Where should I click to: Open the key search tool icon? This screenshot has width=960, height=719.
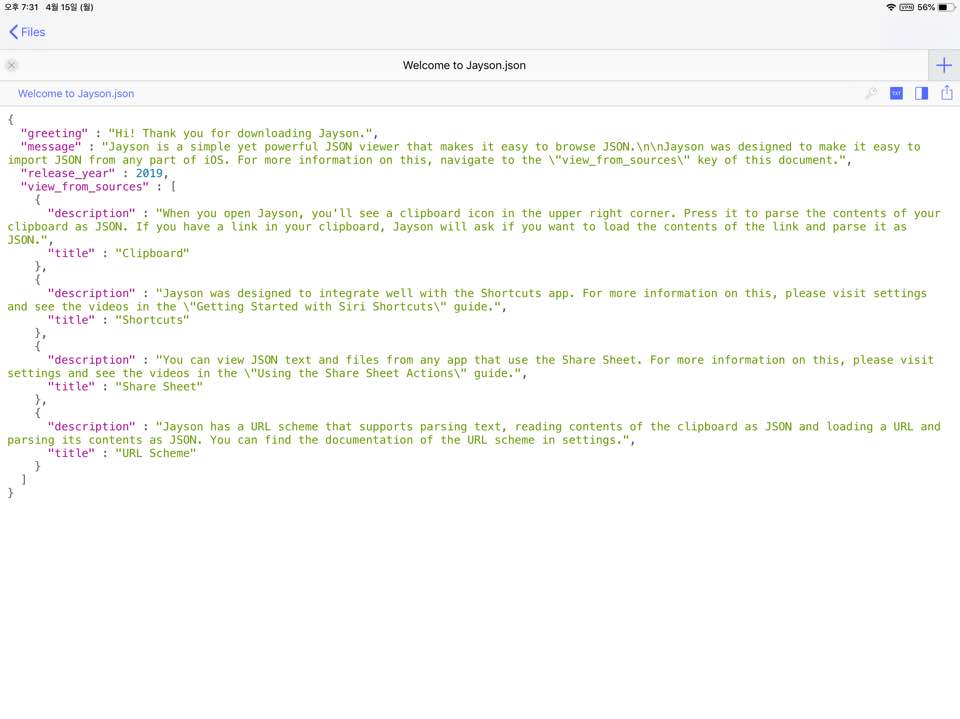(x=871, y=93)
